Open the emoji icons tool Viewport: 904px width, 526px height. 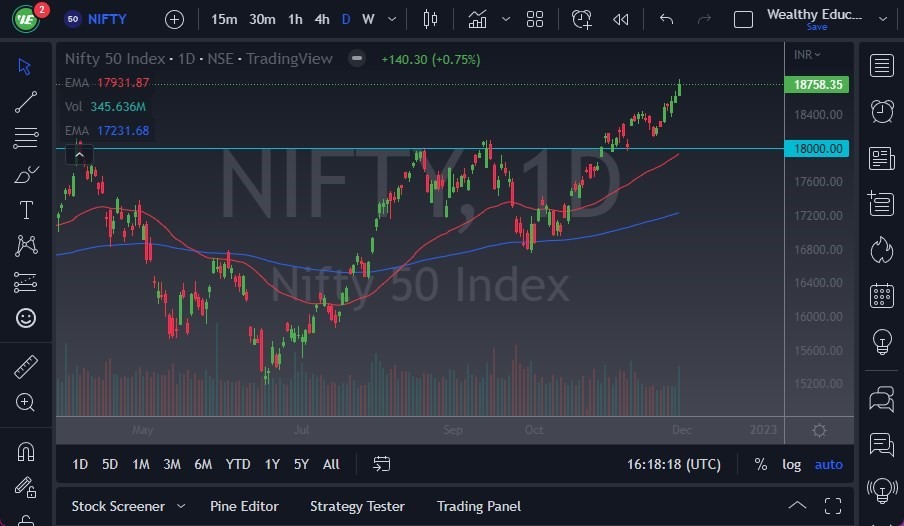coord(26,318)
